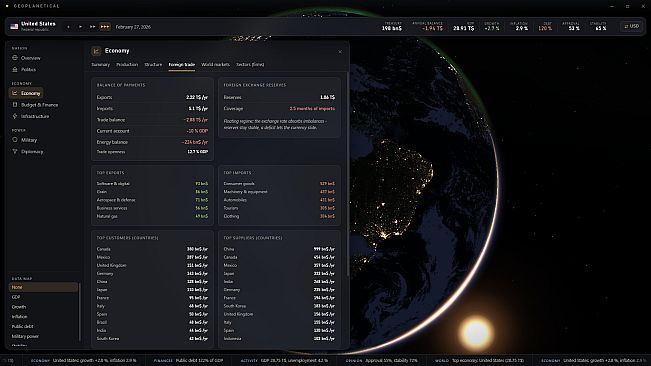Screen dimensions: 651x366
Task: Switch to the World markets tab
Action: coord(215,65)
